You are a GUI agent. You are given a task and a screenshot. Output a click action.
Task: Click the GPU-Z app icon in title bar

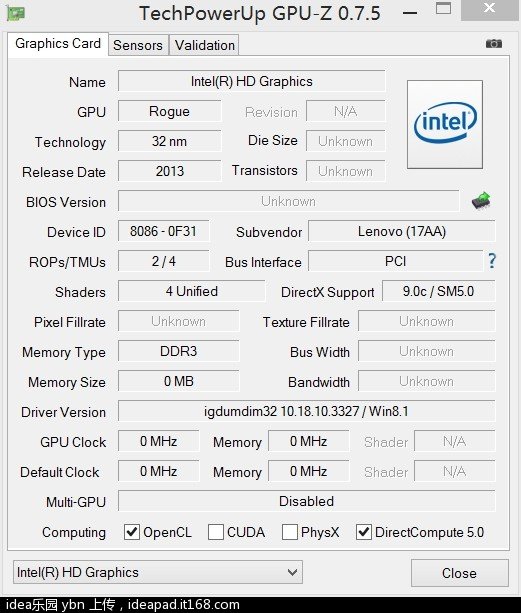tap(16, 14)
